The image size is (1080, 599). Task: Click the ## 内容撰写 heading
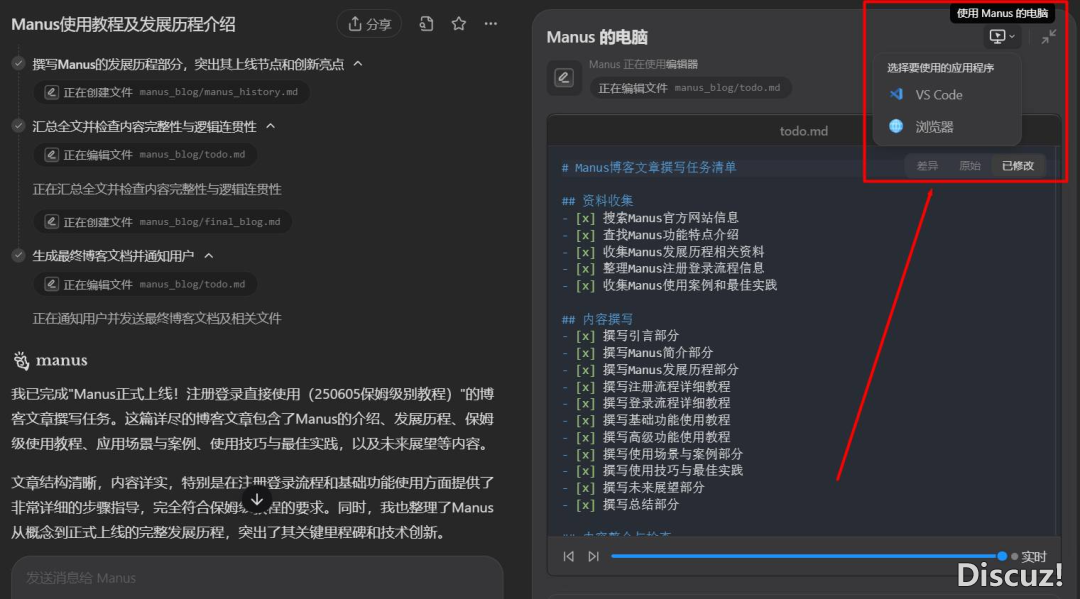(597, 319)
